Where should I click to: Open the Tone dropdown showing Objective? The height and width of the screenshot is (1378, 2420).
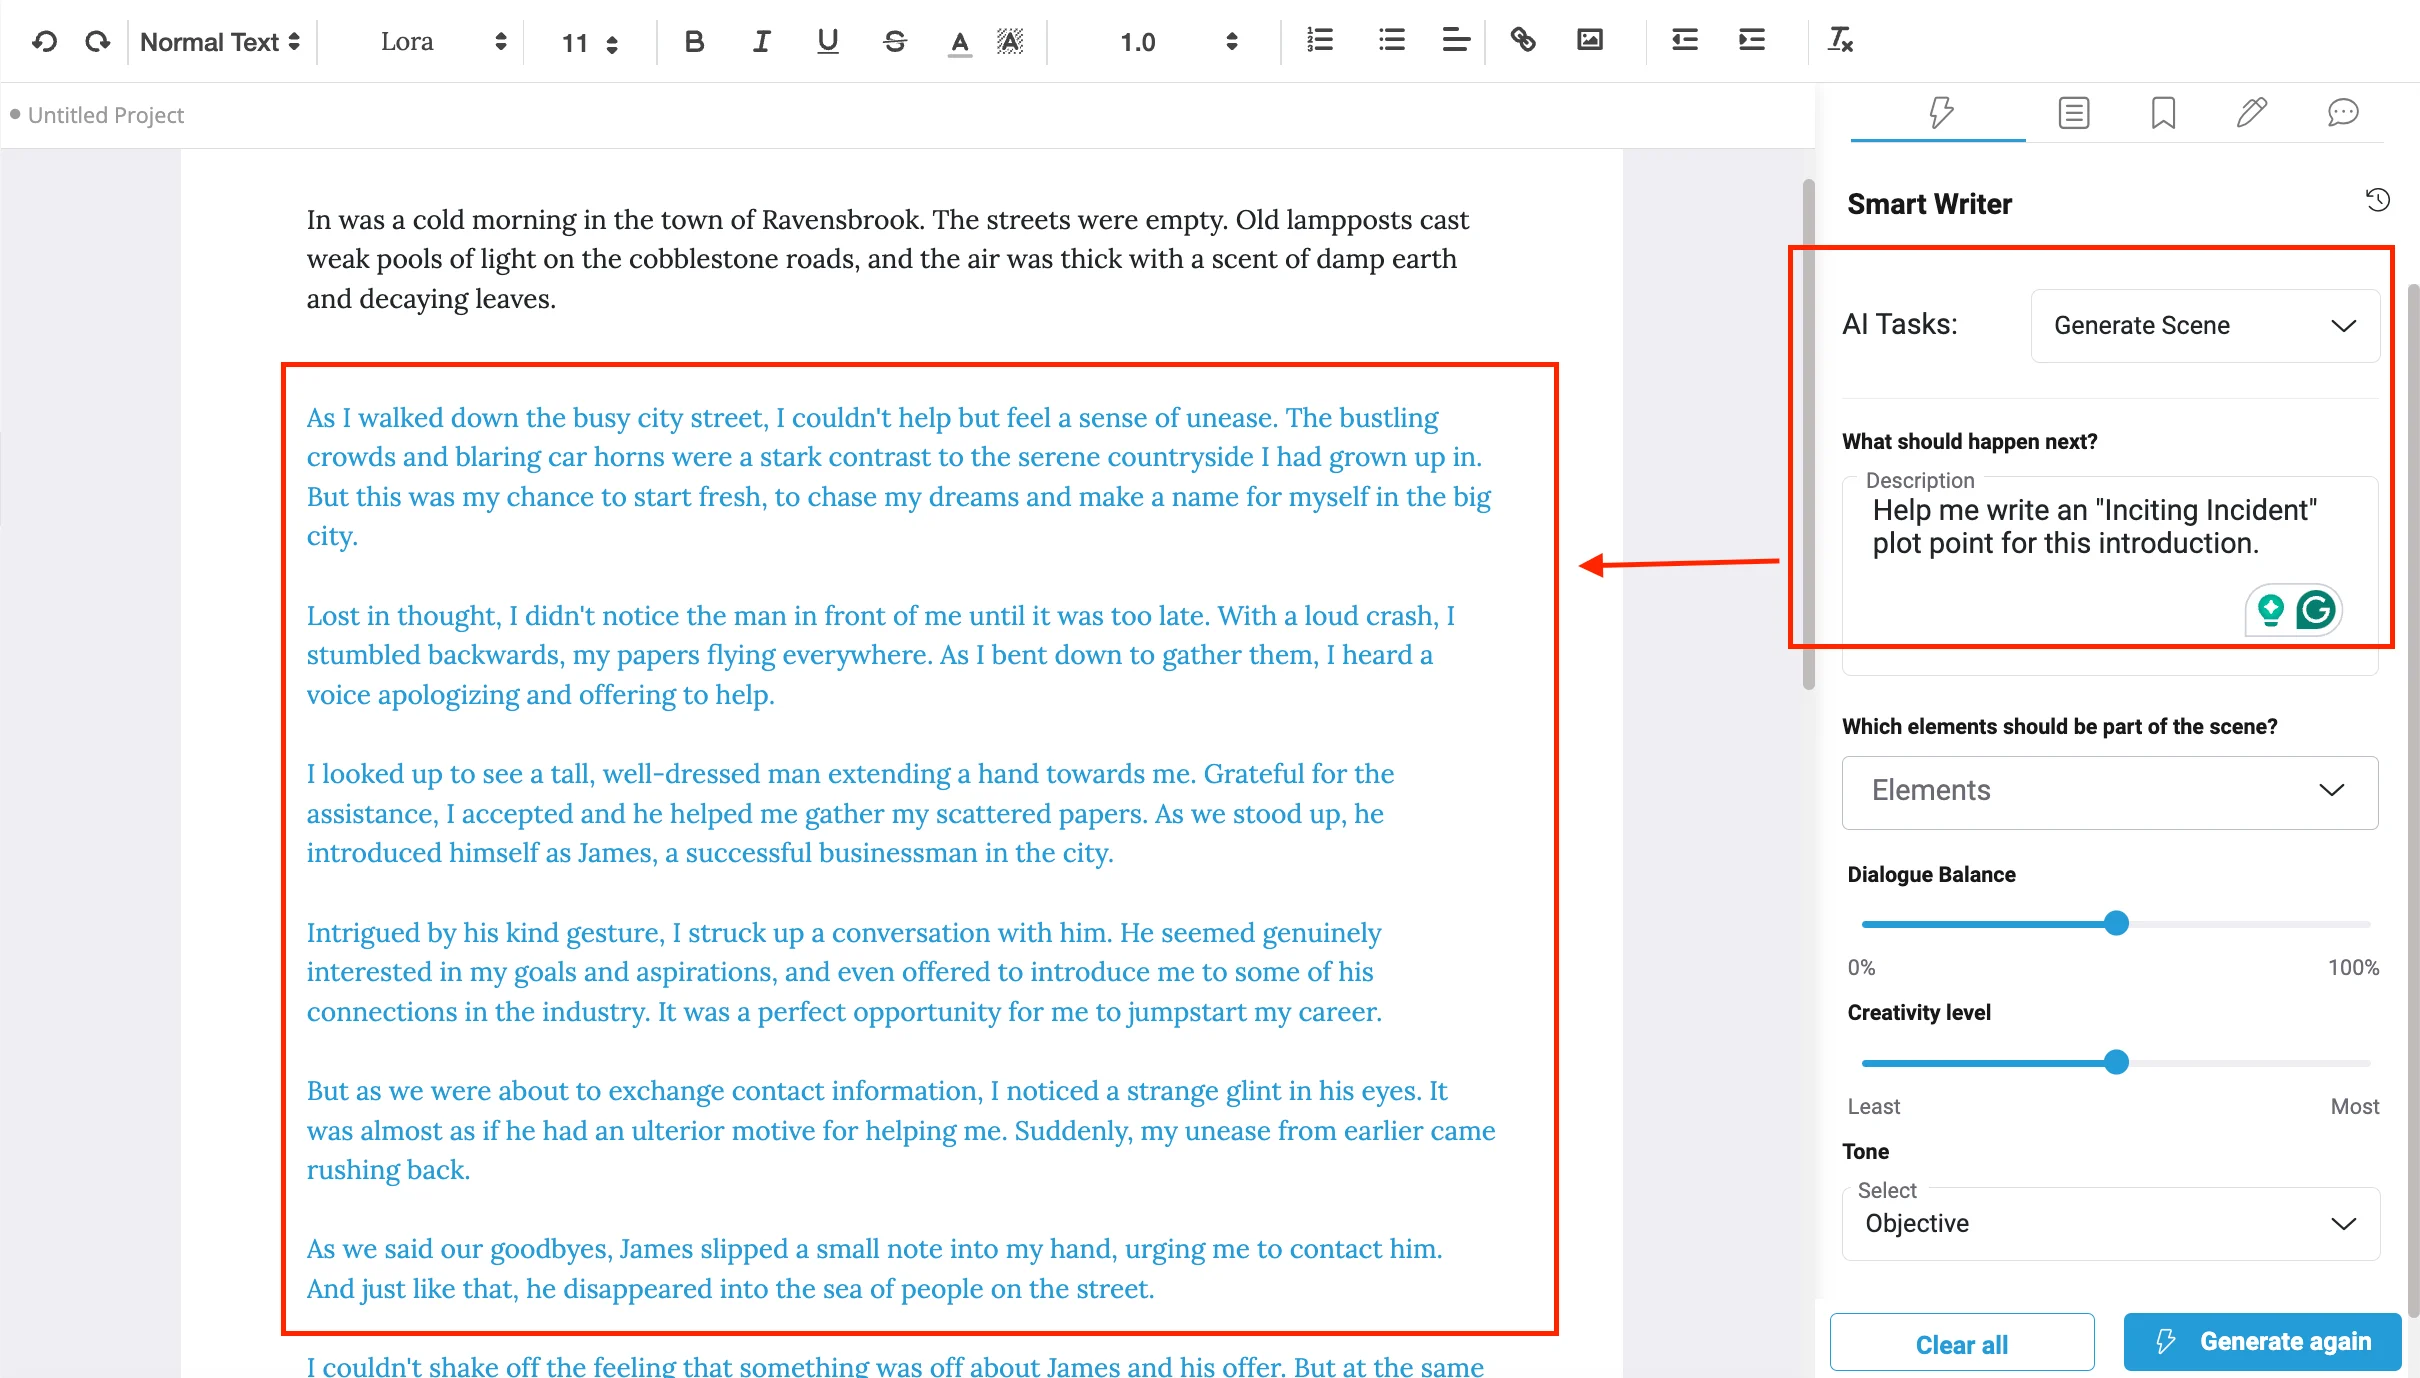click(2109, 1224)
